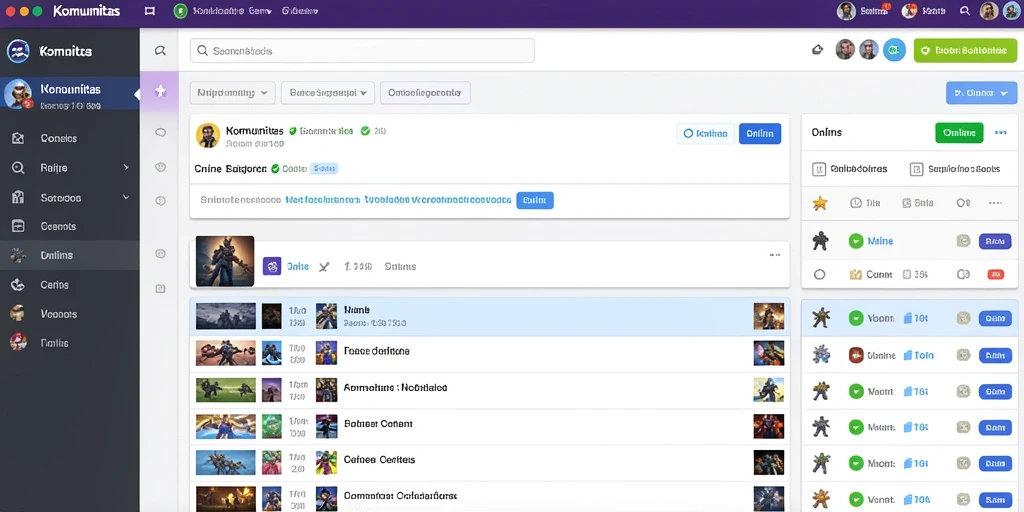Image resolution: width=1024 pixels, height=512 pixels.
Task: Open the Botteet Cofient list row
Action: point(489,426)
